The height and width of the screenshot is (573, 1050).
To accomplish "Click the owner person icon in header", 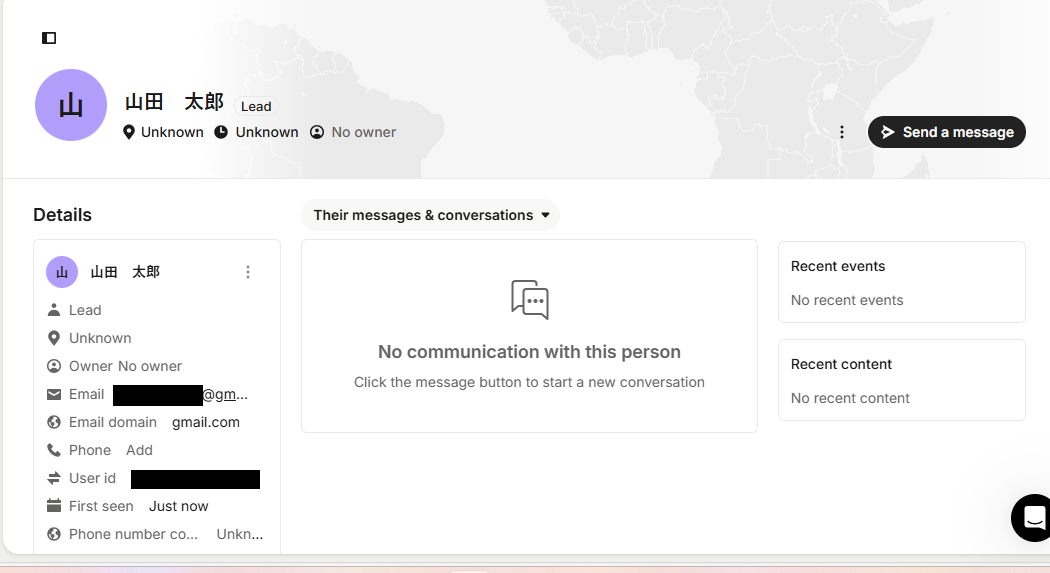I will (x=317, y=132).
